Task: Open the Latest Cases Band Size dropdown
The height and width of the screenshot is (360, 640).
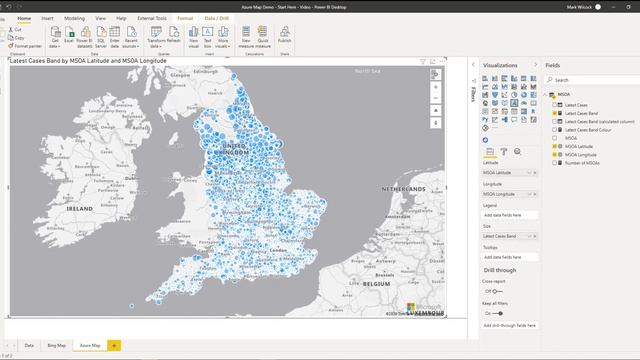Action: 529,236
